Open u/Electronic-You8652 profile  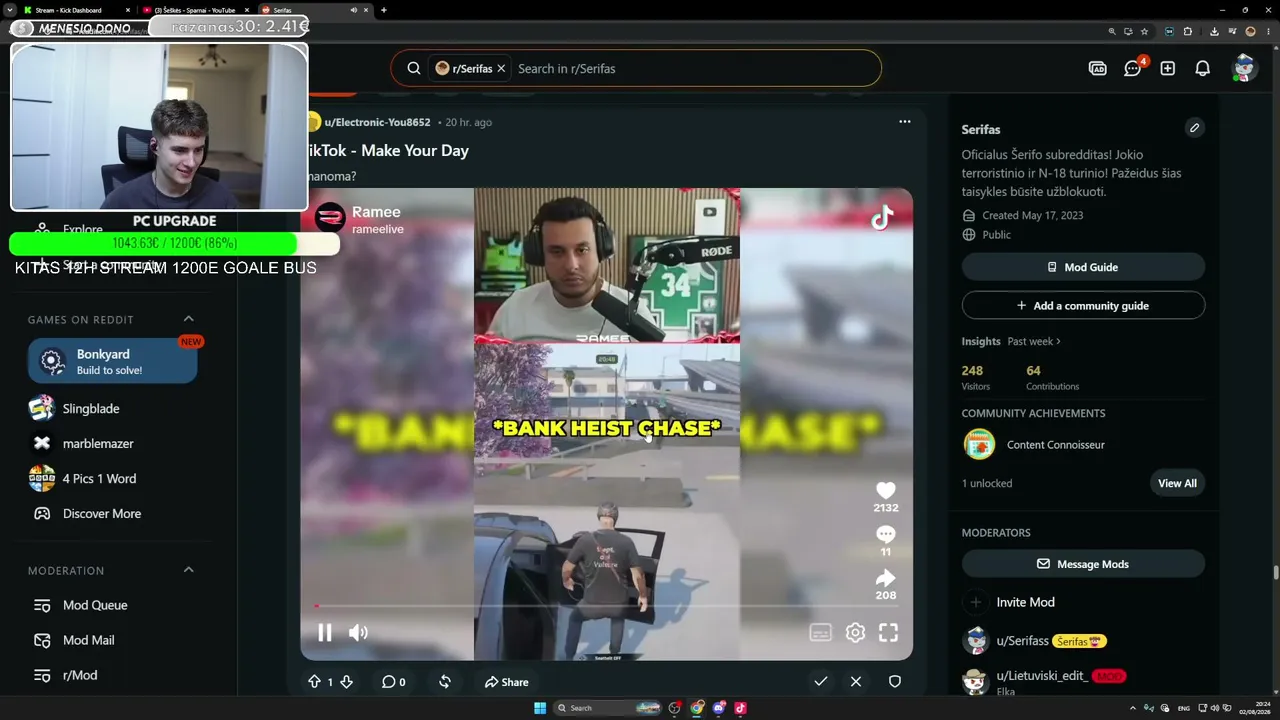(x=377, y=122)
